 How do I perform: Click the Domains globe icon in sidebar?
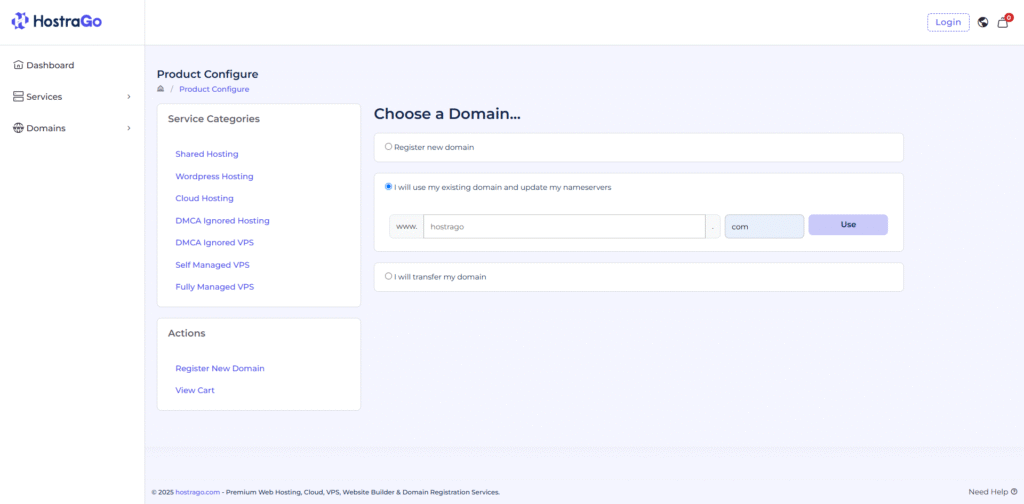click(x=18, y=128)
